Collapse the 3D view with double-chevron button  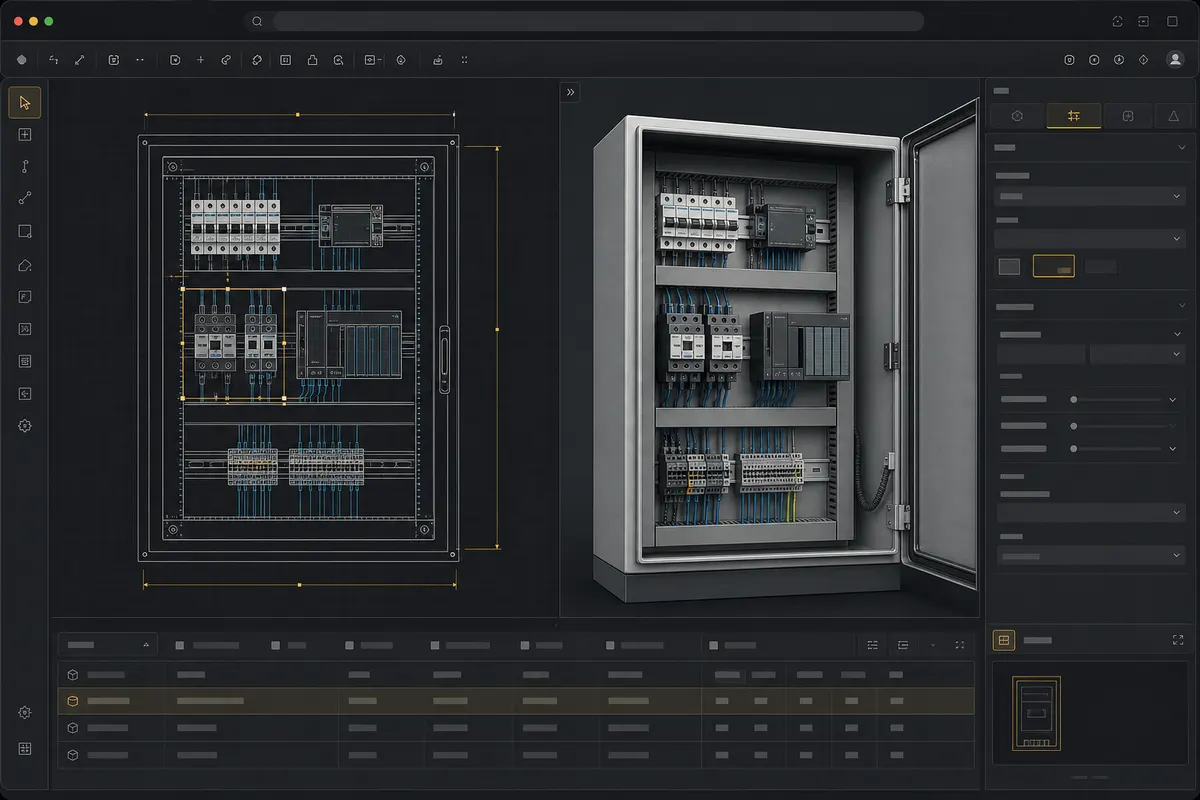point(570,92)
